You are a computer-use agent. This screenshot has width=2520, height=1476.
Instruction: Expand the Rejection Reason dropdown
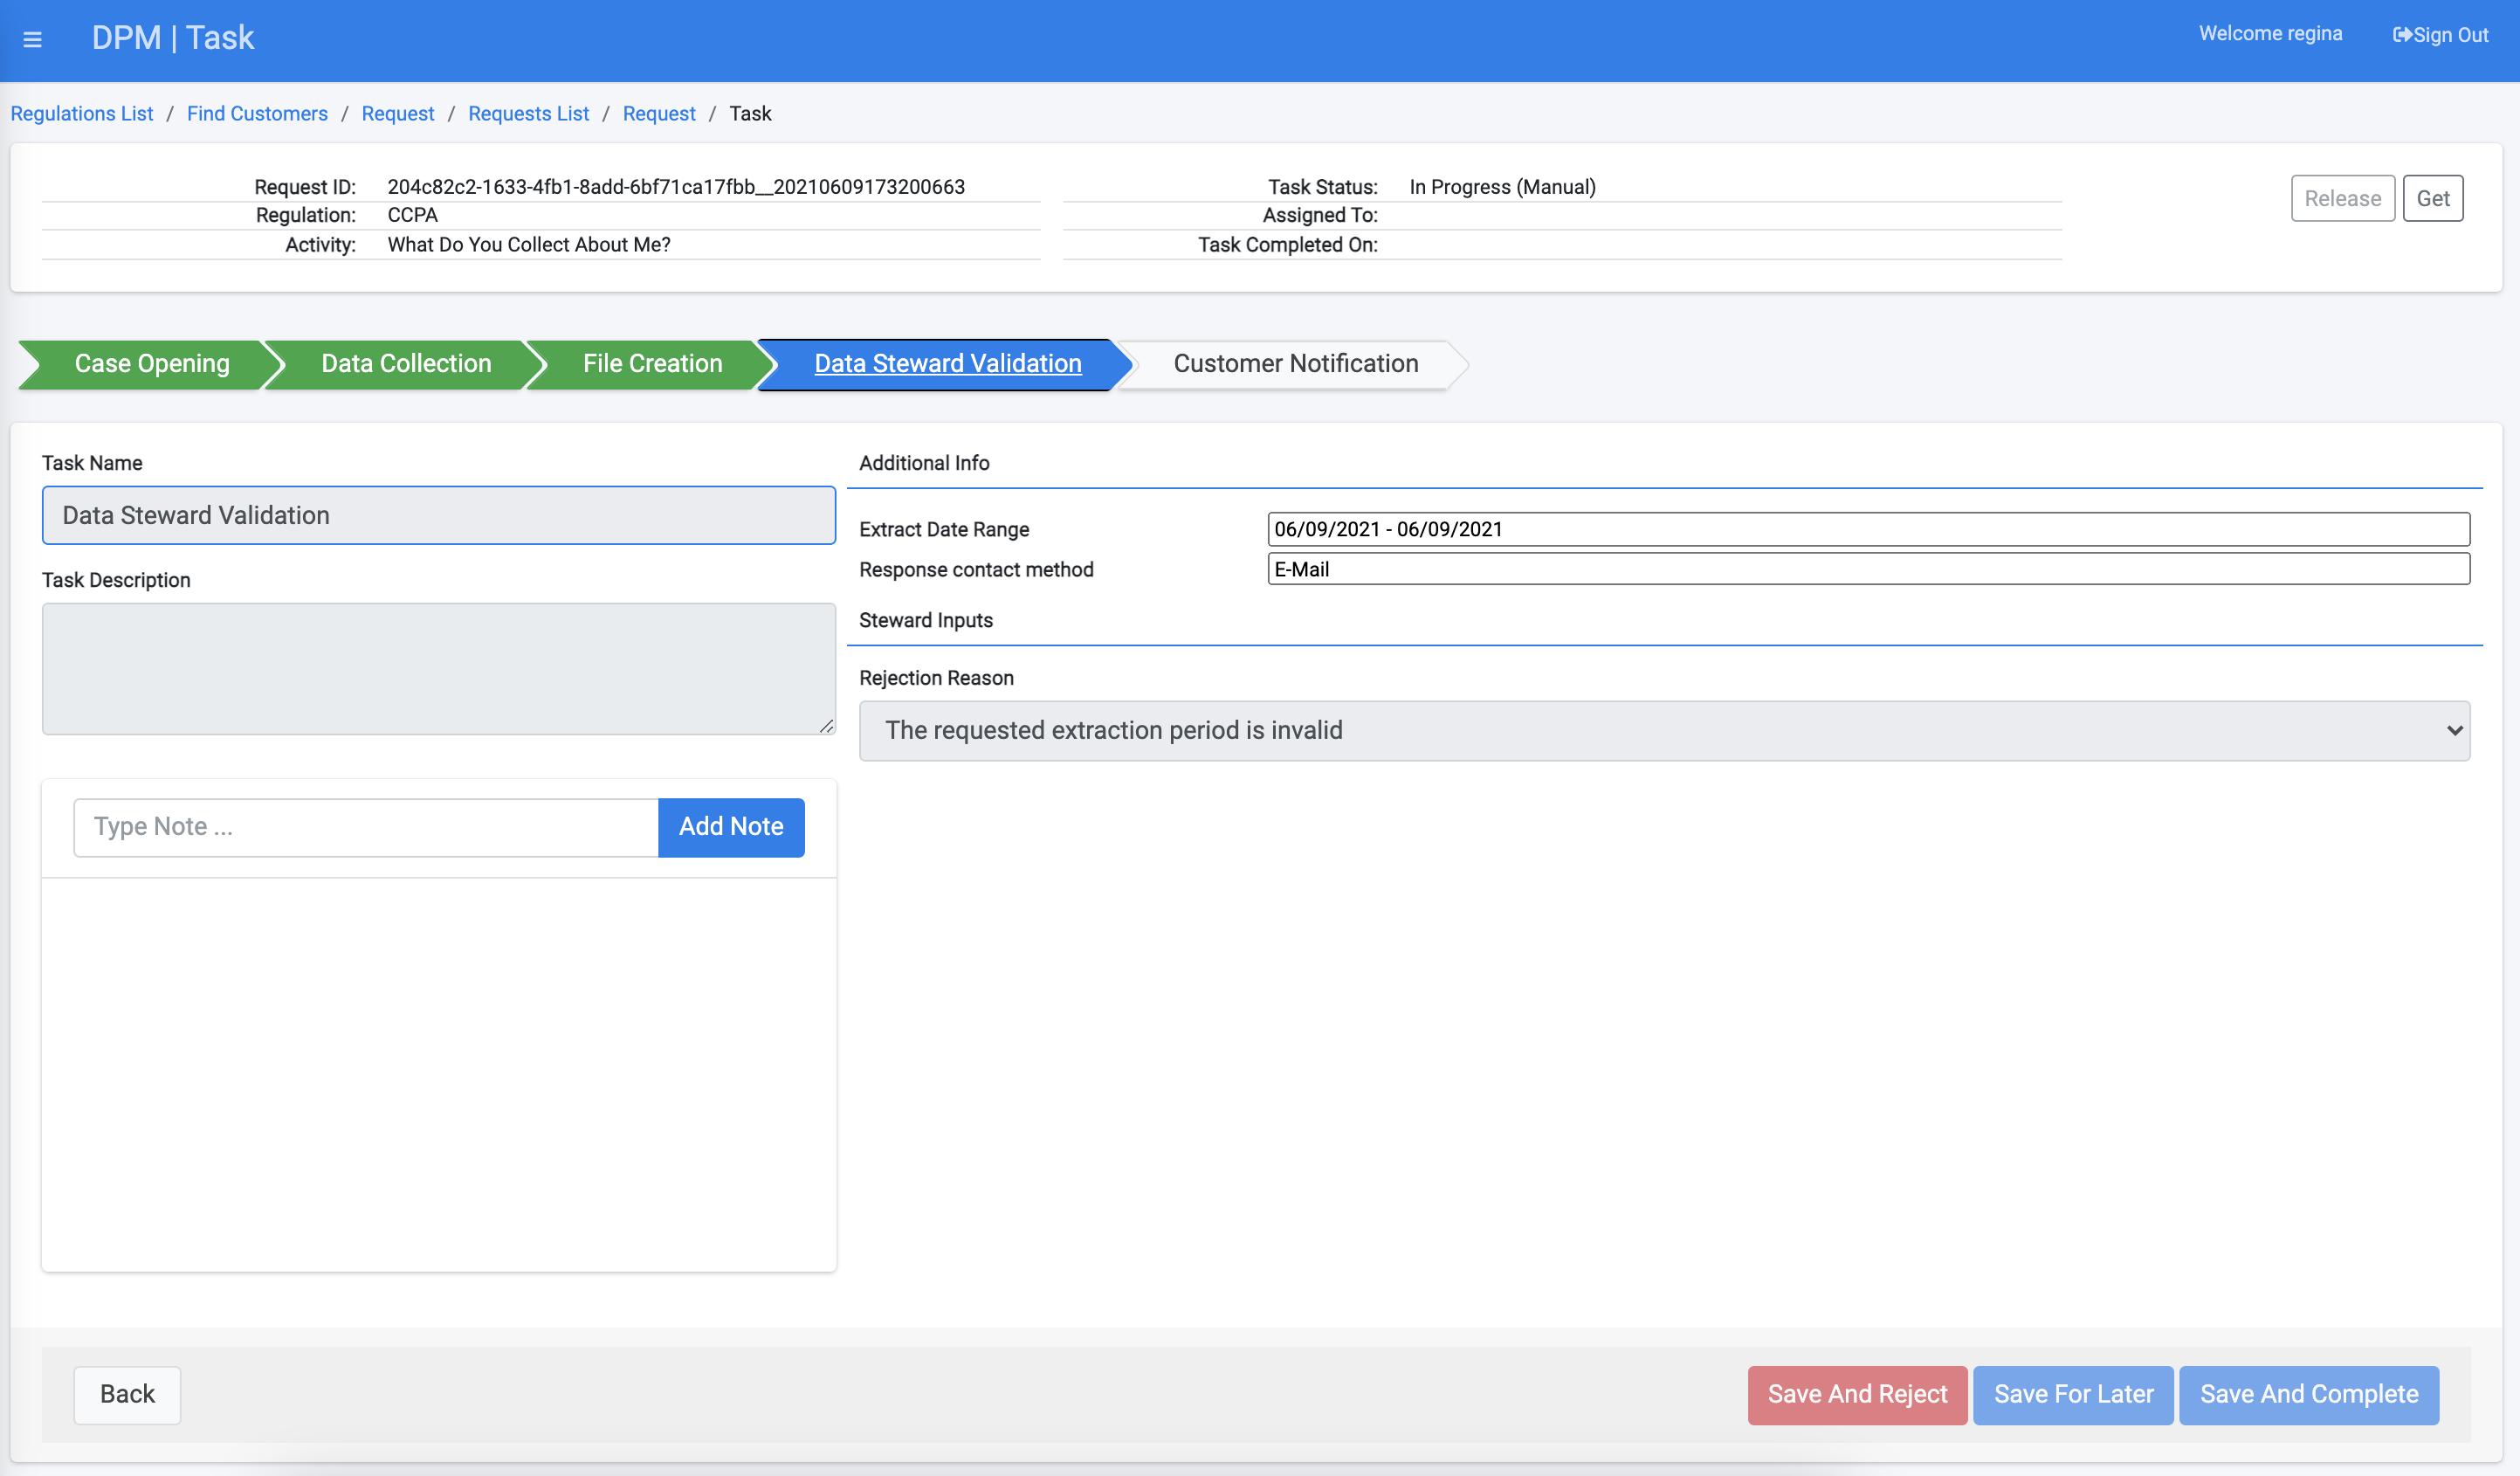pyautogui.click(x=1663, y=730)
